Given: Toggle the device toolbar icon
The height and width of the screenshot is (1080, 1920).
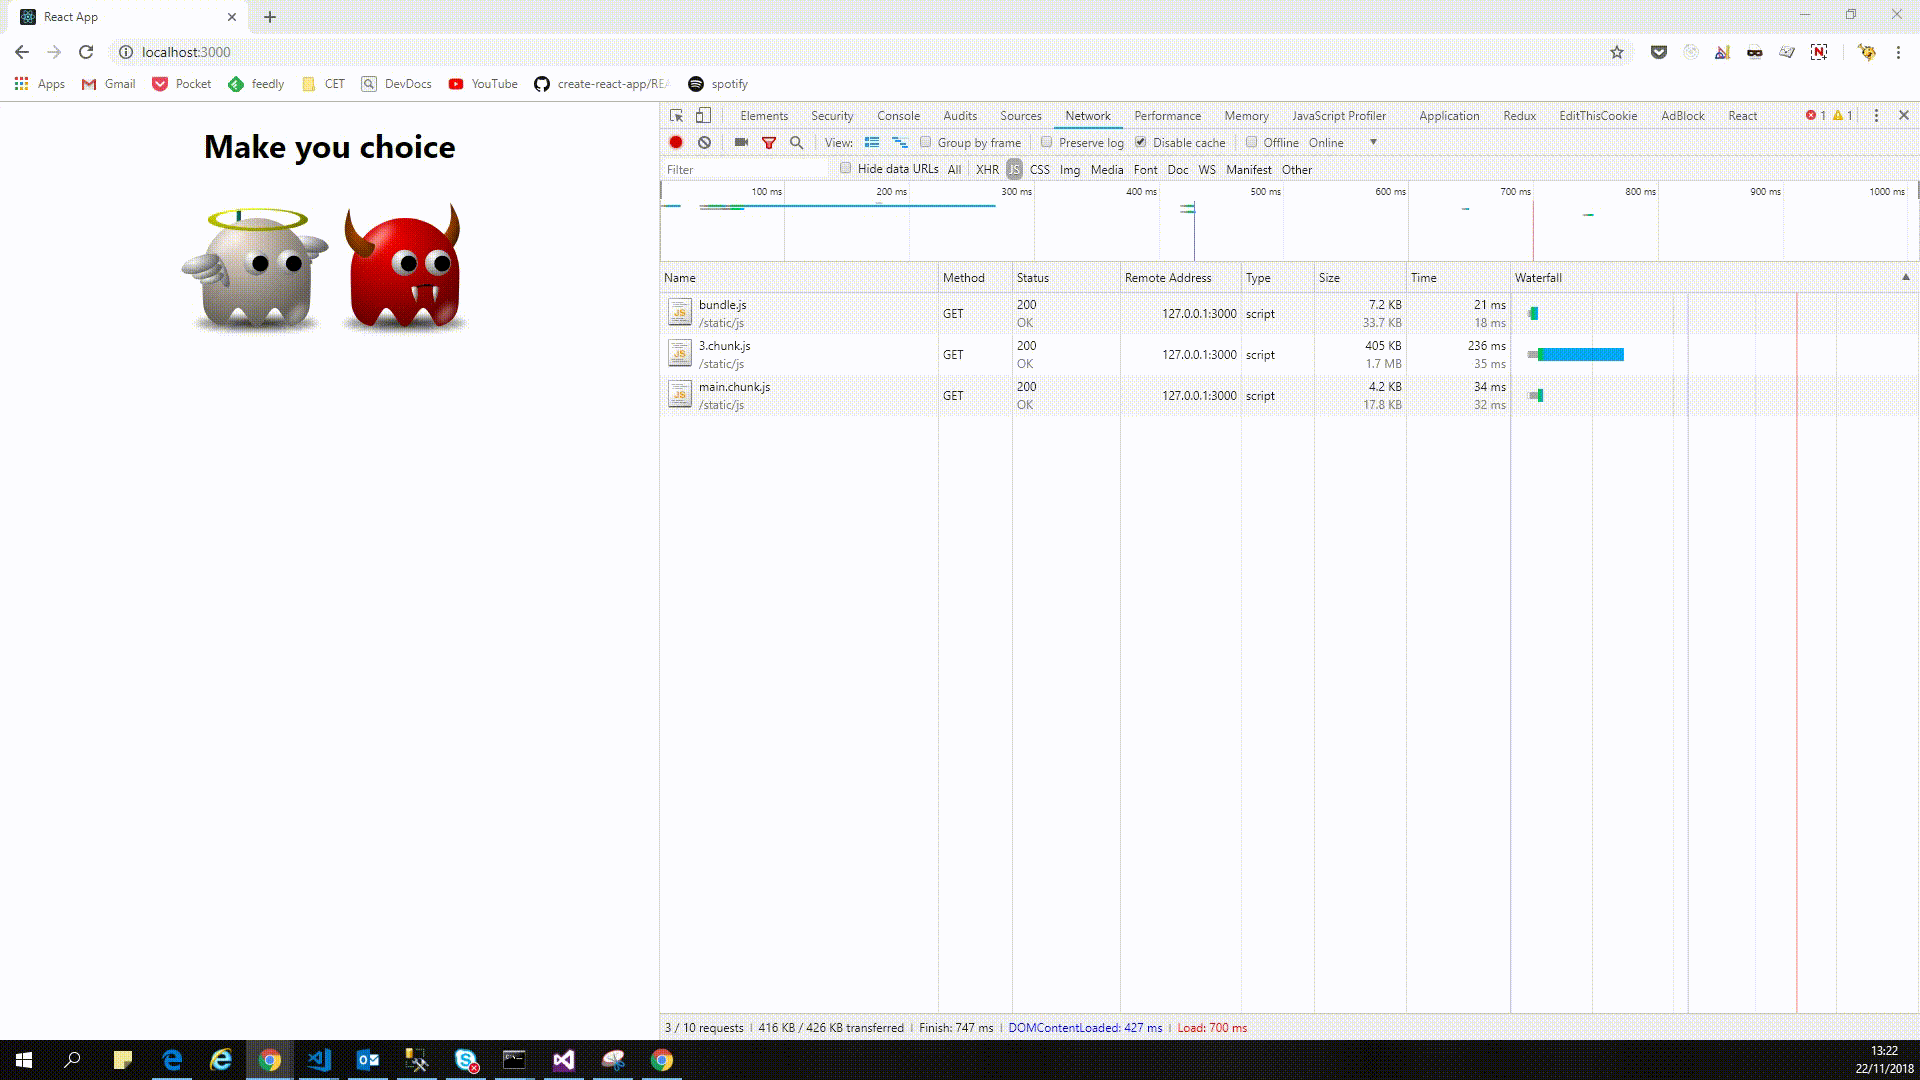Looking at the screenshot, I should pos(704,116).
